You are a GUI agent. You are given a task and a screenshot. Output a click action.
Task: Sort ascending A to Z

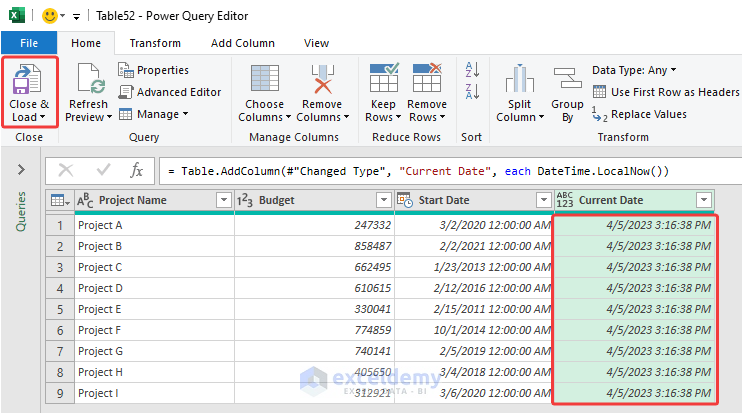(x=472, y=70)
